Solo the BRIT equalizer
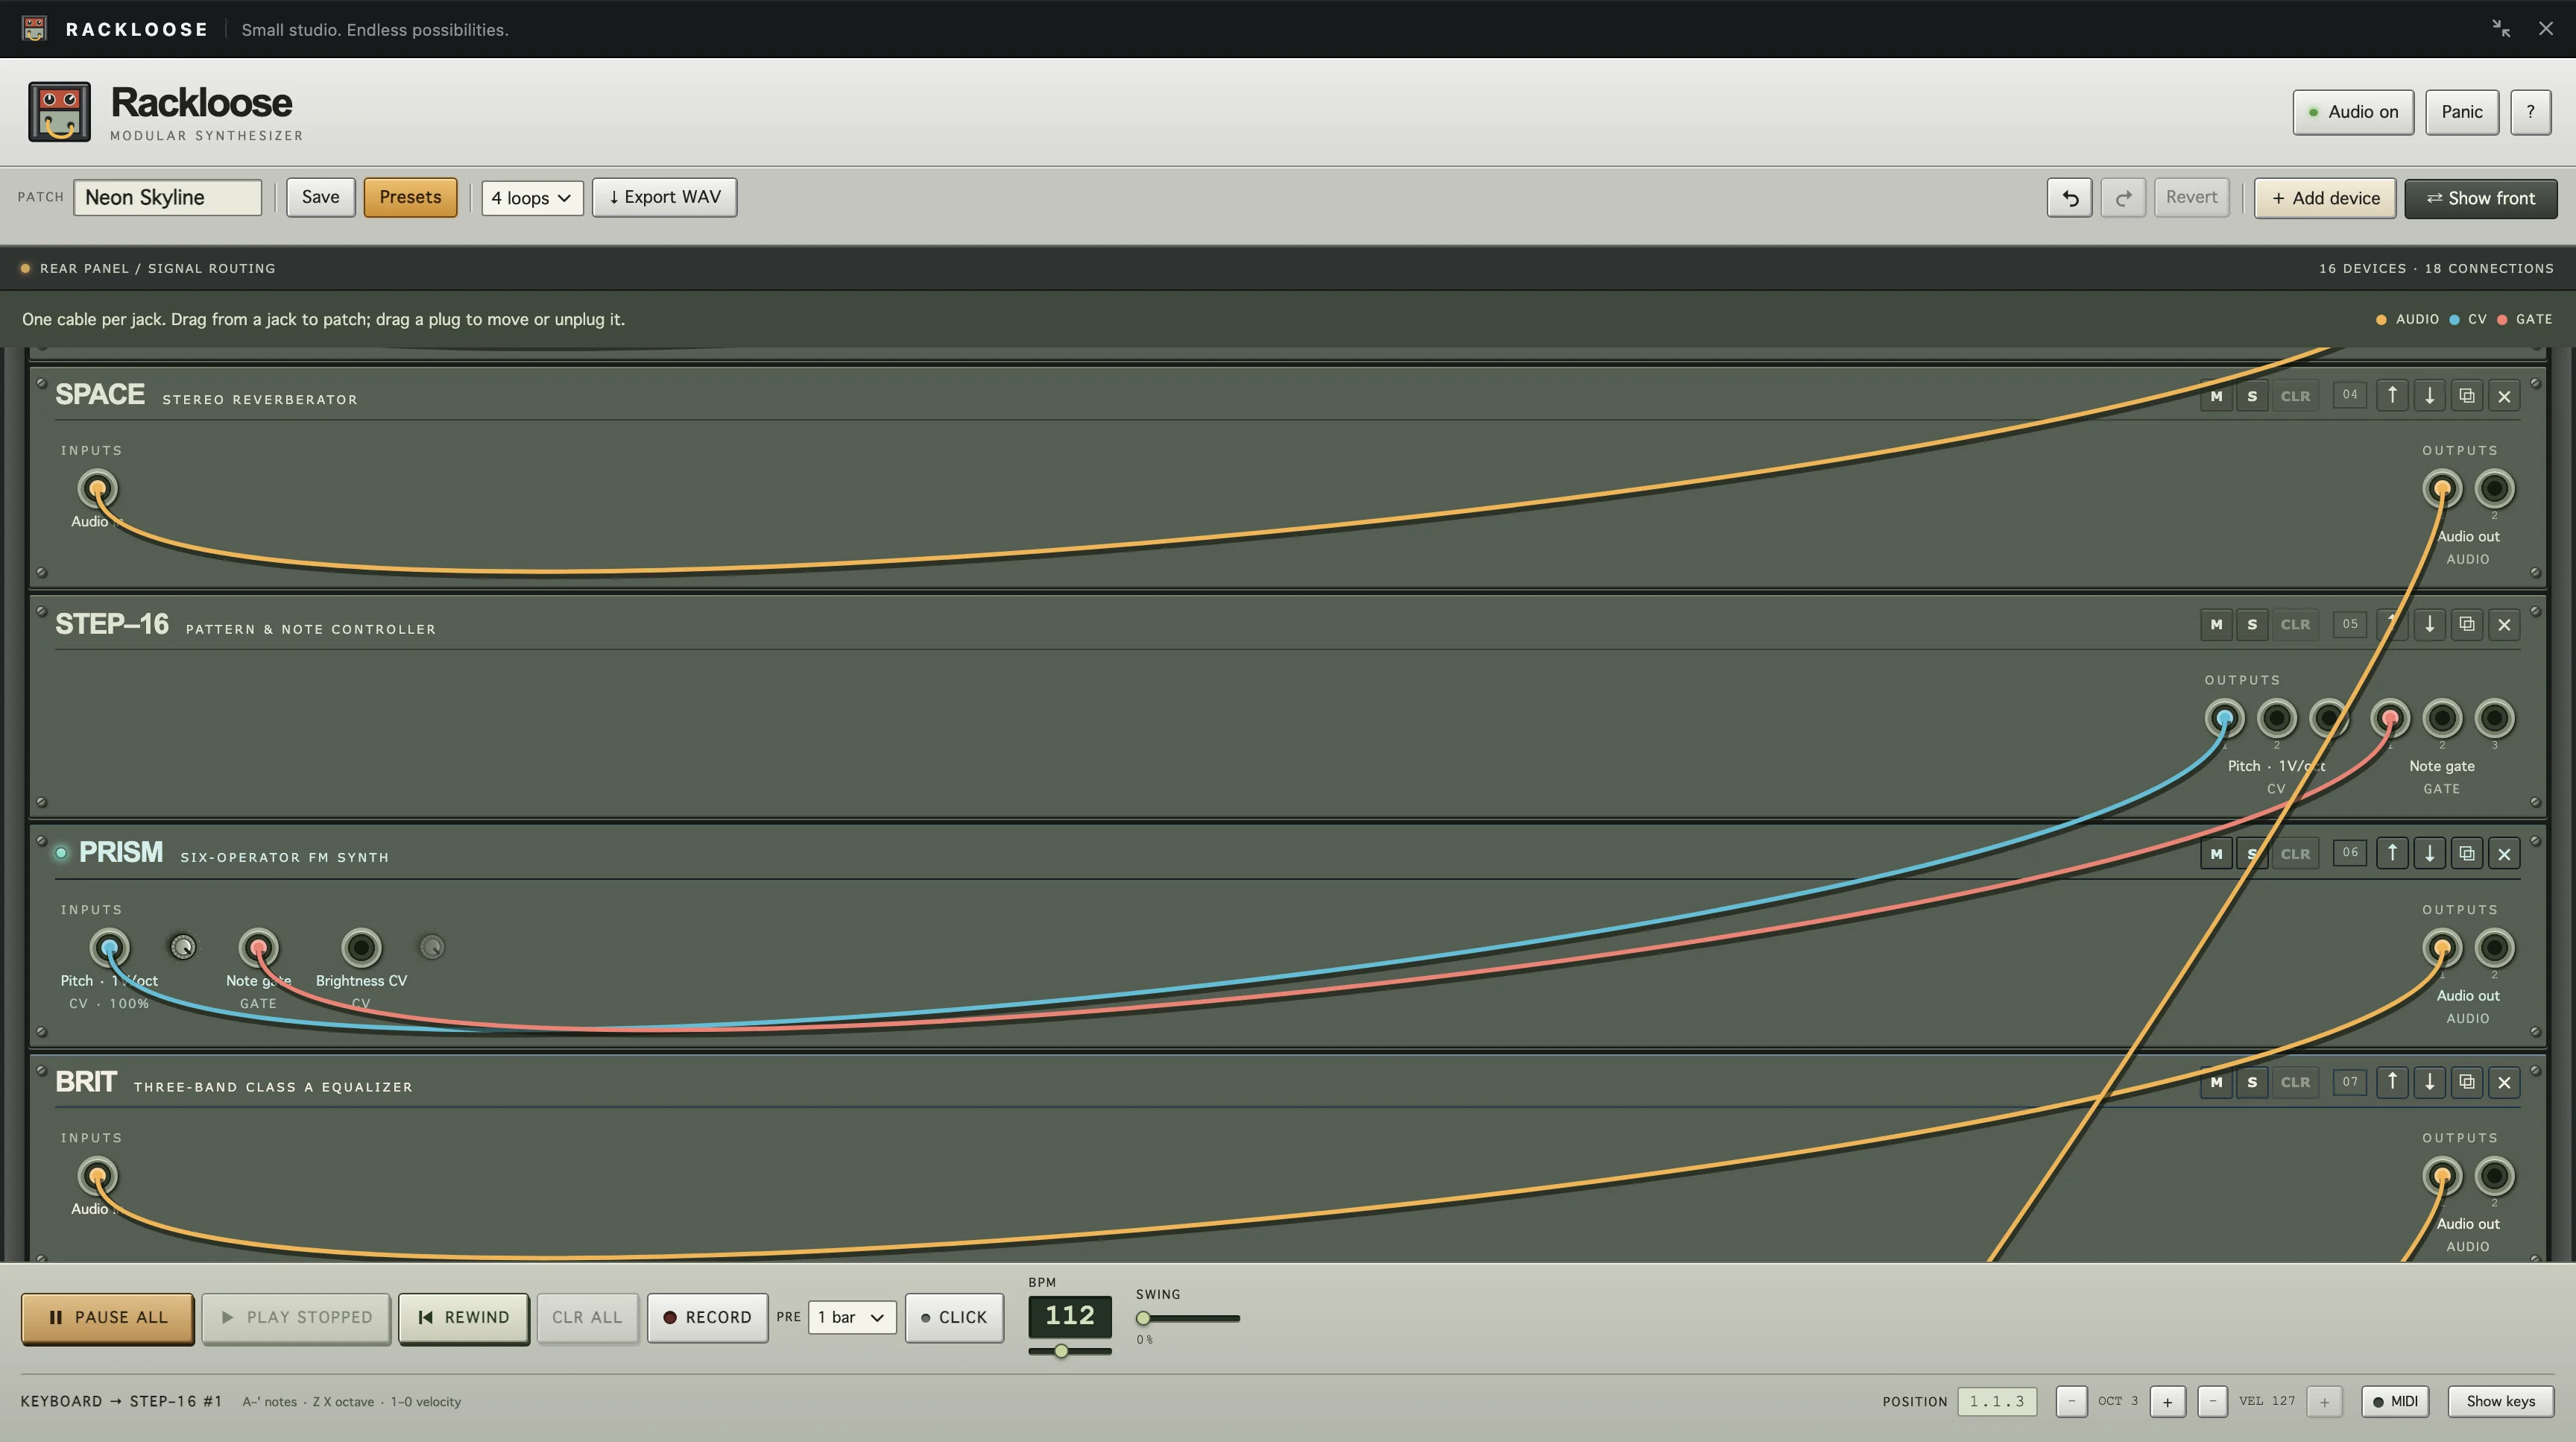Image resolution: width=2576 pixels, height=1442 pixels. [x=2252, y=1082]
